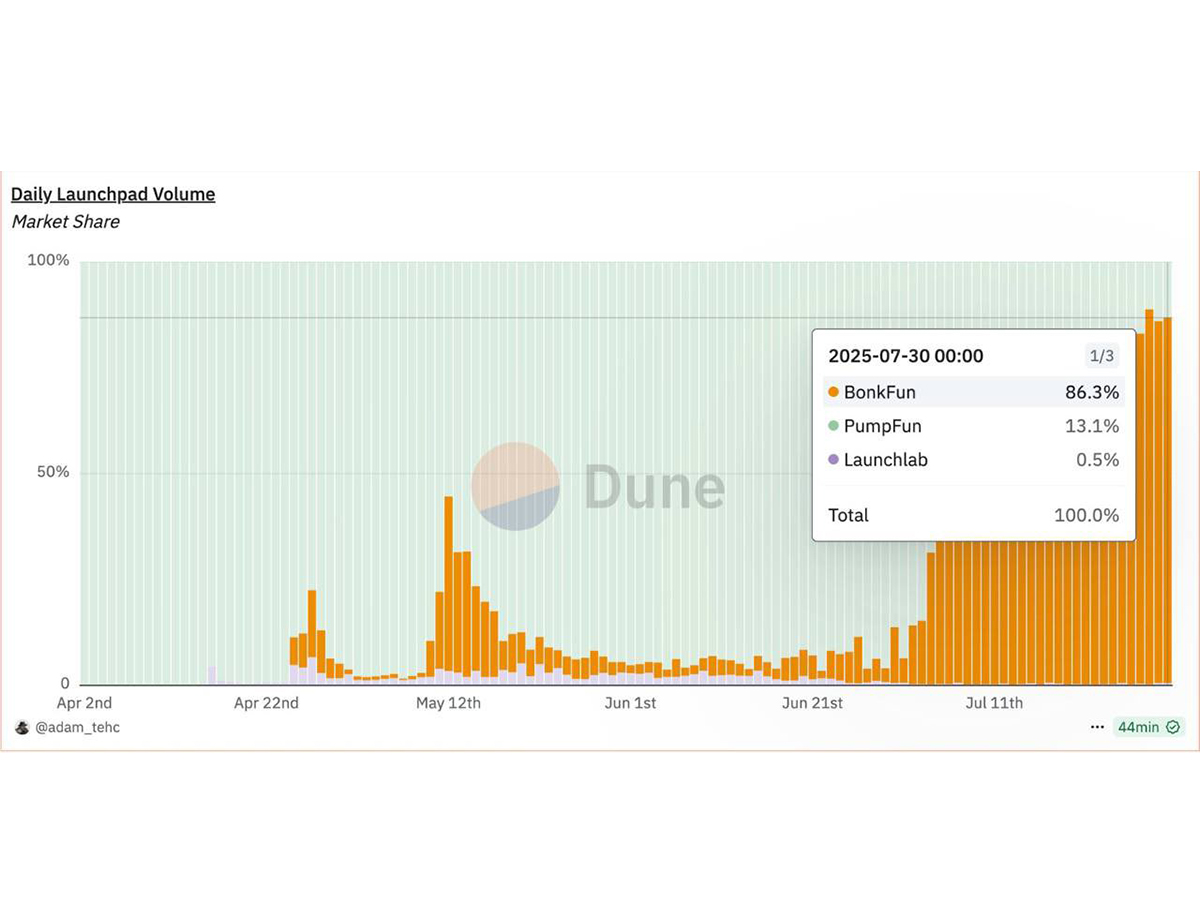Screen dimensions: 1200x924
Task: Click the Jun 21st axis label
Action: pos(812,703)
